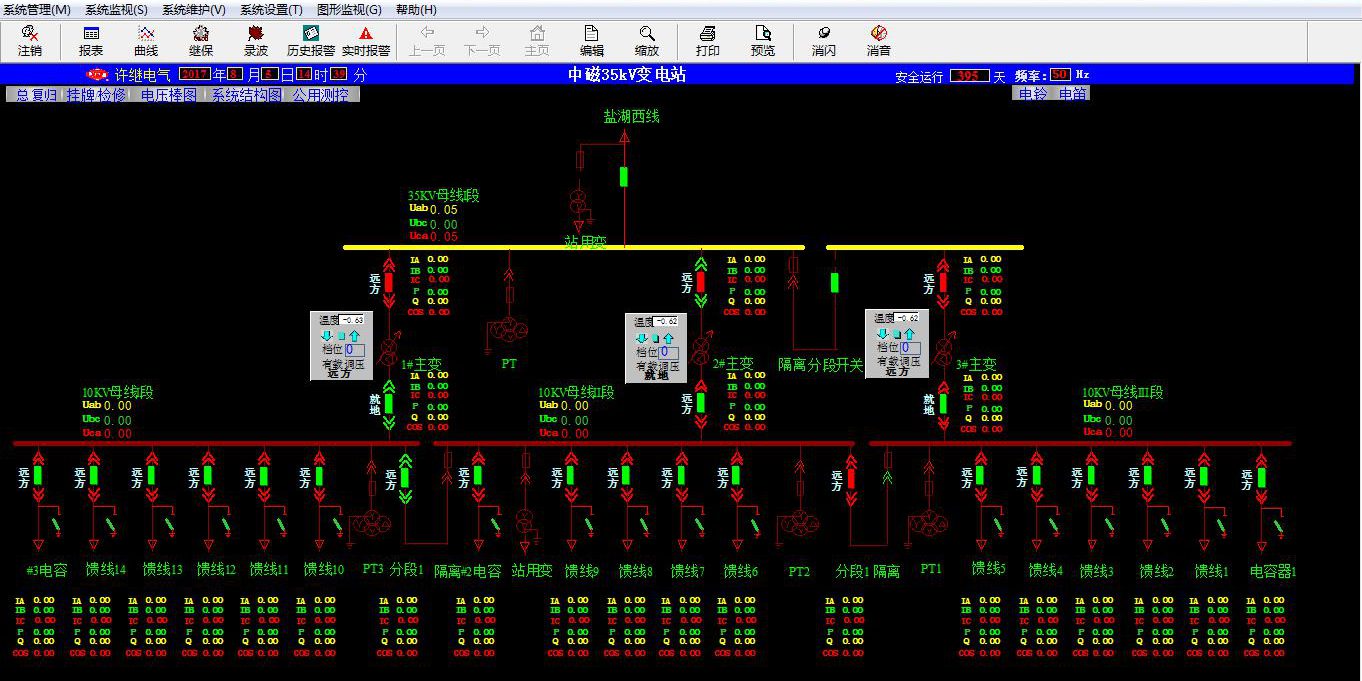Click the 消音 mute sound icon
Image resolution: width=1362 pixels, height=681 pixels.
pyautogui.click(x=879, y=40)
